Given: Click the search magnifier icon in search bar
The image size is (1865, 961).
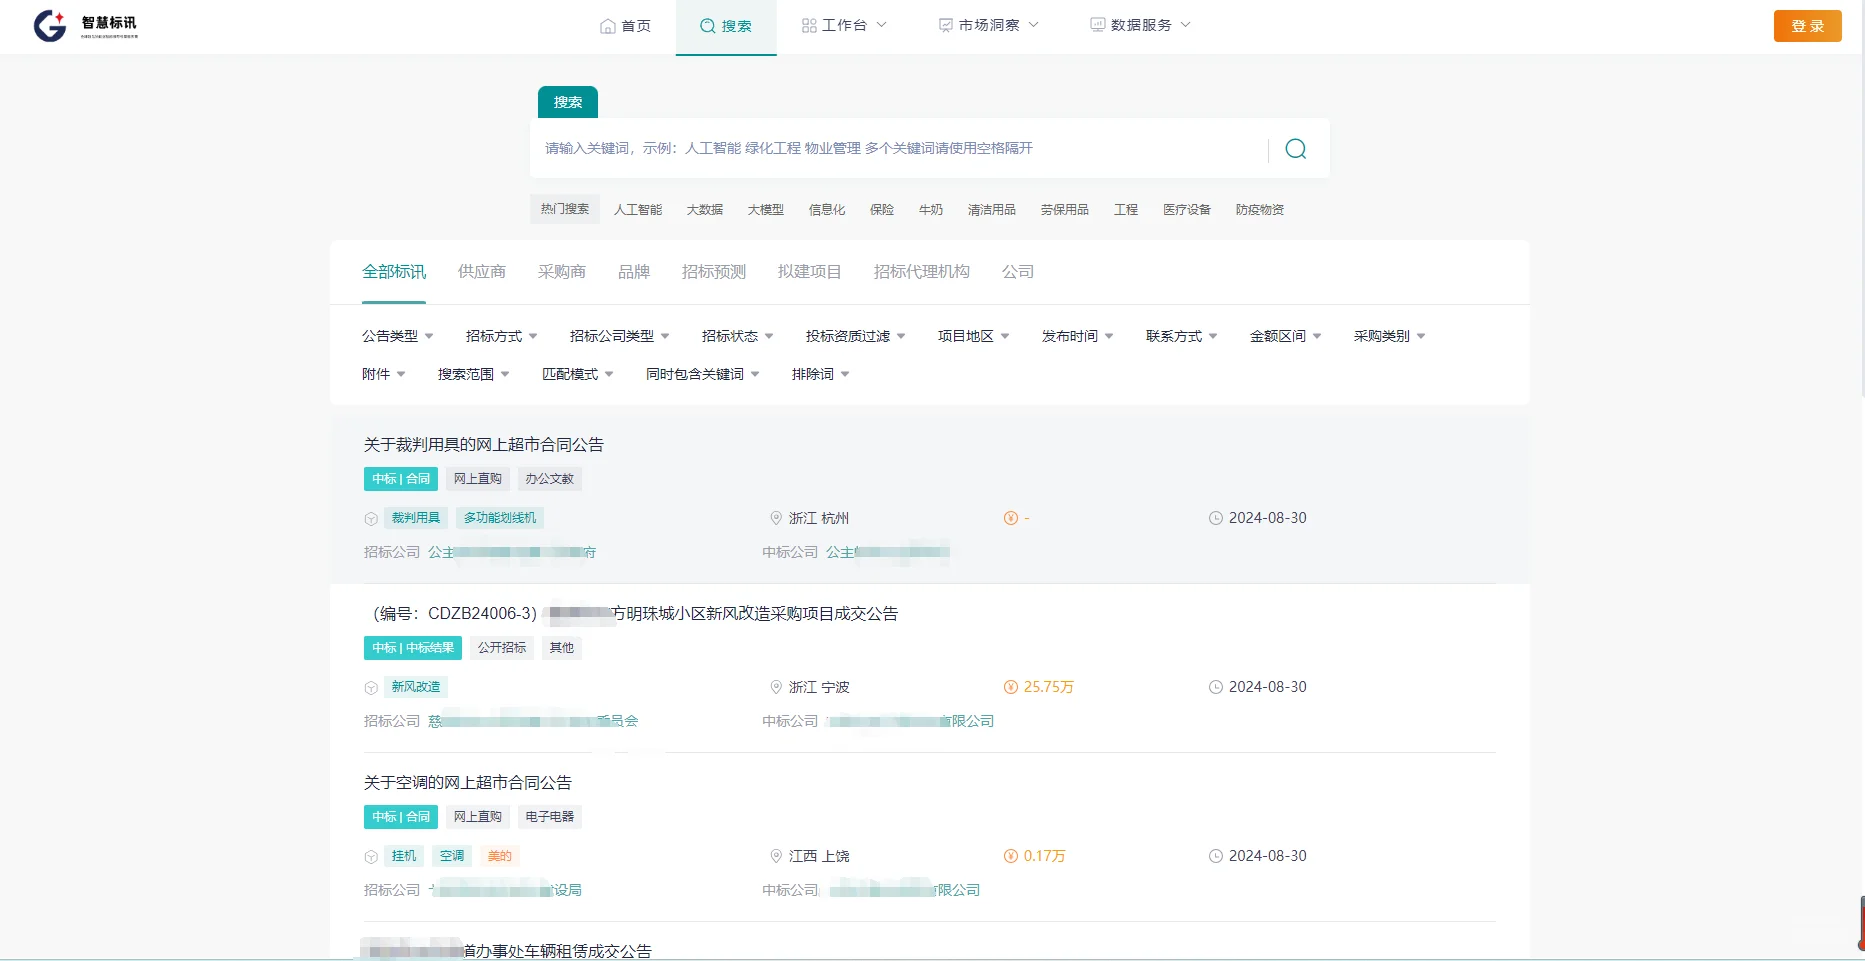Looking at the screenshot, I should coord(1296,148).
